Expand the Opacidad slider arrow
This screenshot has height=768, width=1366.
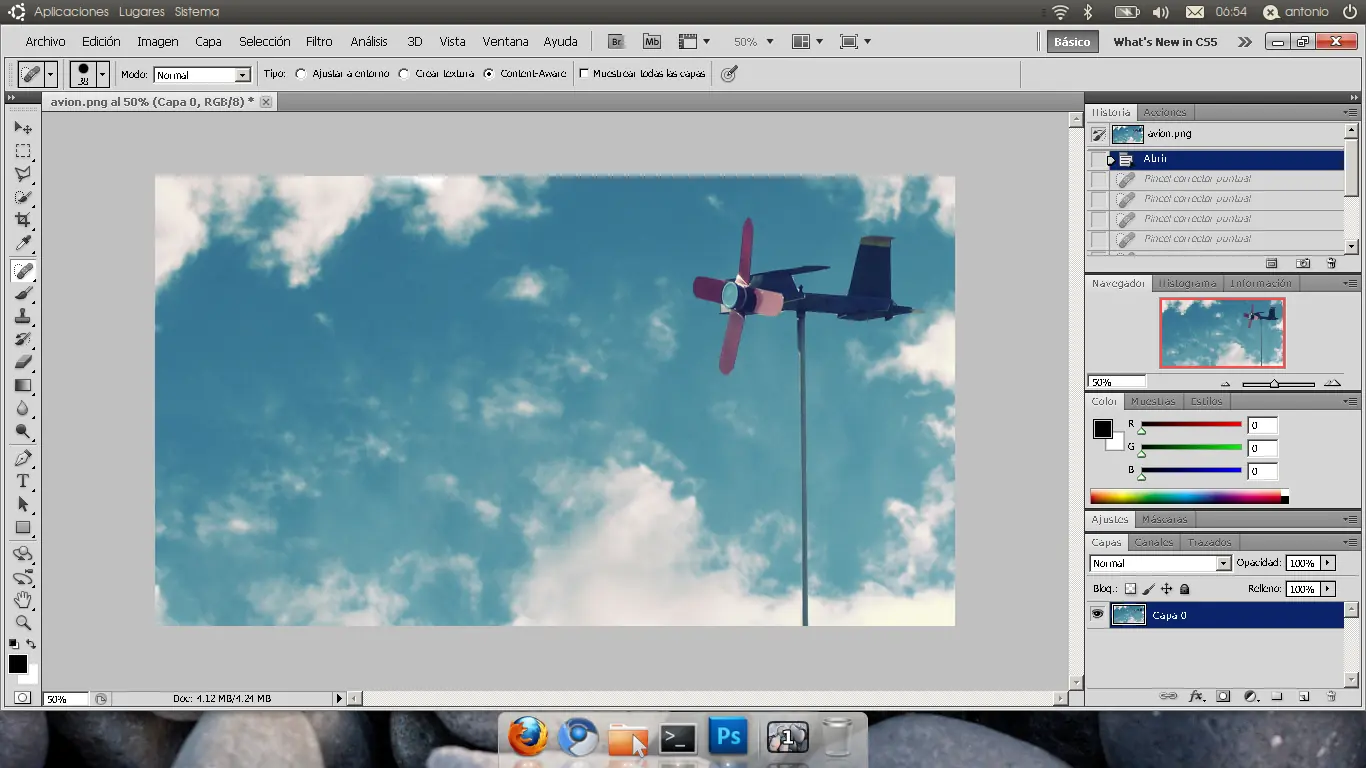click(x=1328, y=563)
